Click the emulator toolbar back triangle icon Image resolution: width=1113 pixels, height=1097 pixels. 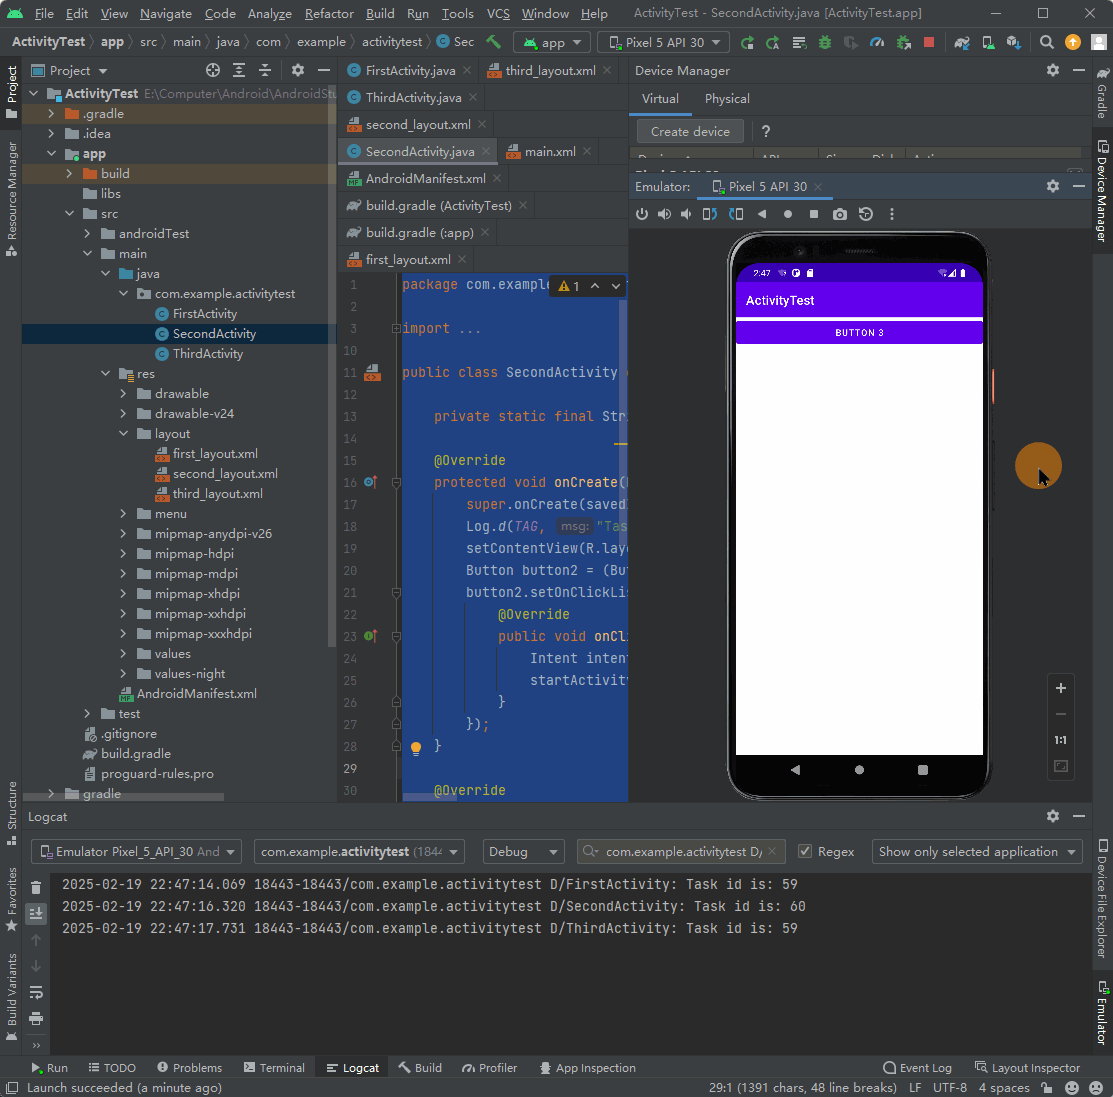pyautogui.click(x=762, y=214)
